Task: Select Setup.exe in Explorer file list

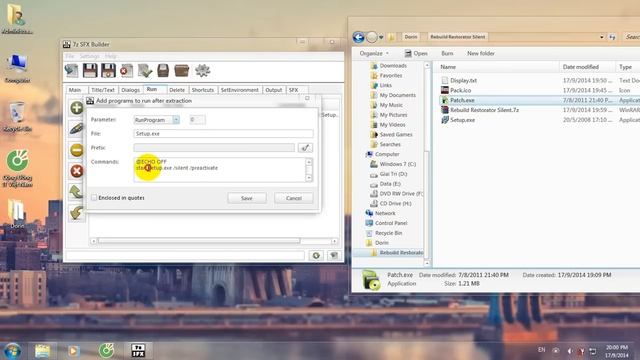Action: pos(462,120)
